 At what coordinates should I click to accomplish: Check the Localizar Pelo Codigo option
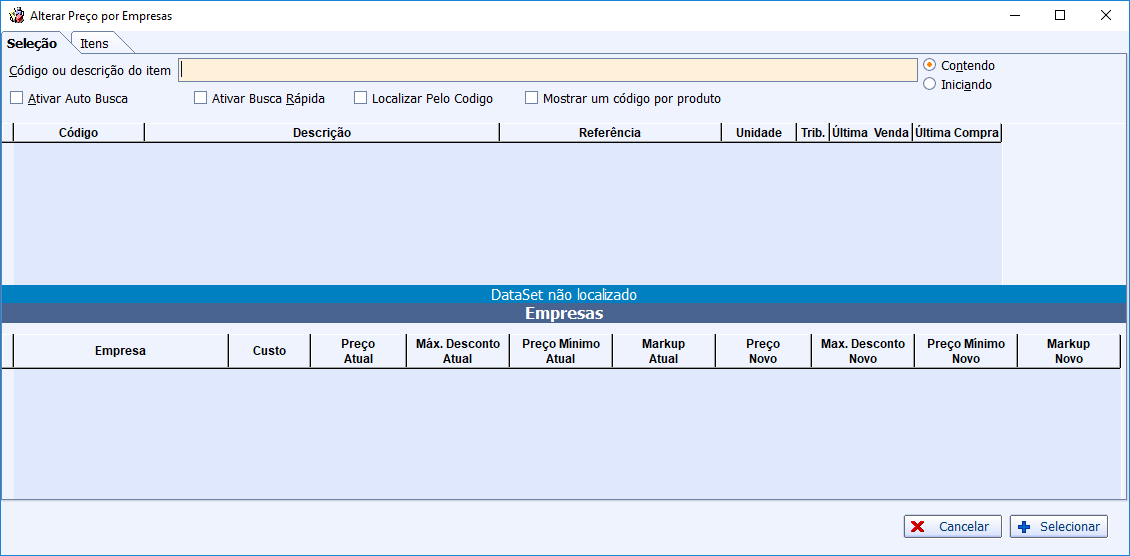[361, 99]
